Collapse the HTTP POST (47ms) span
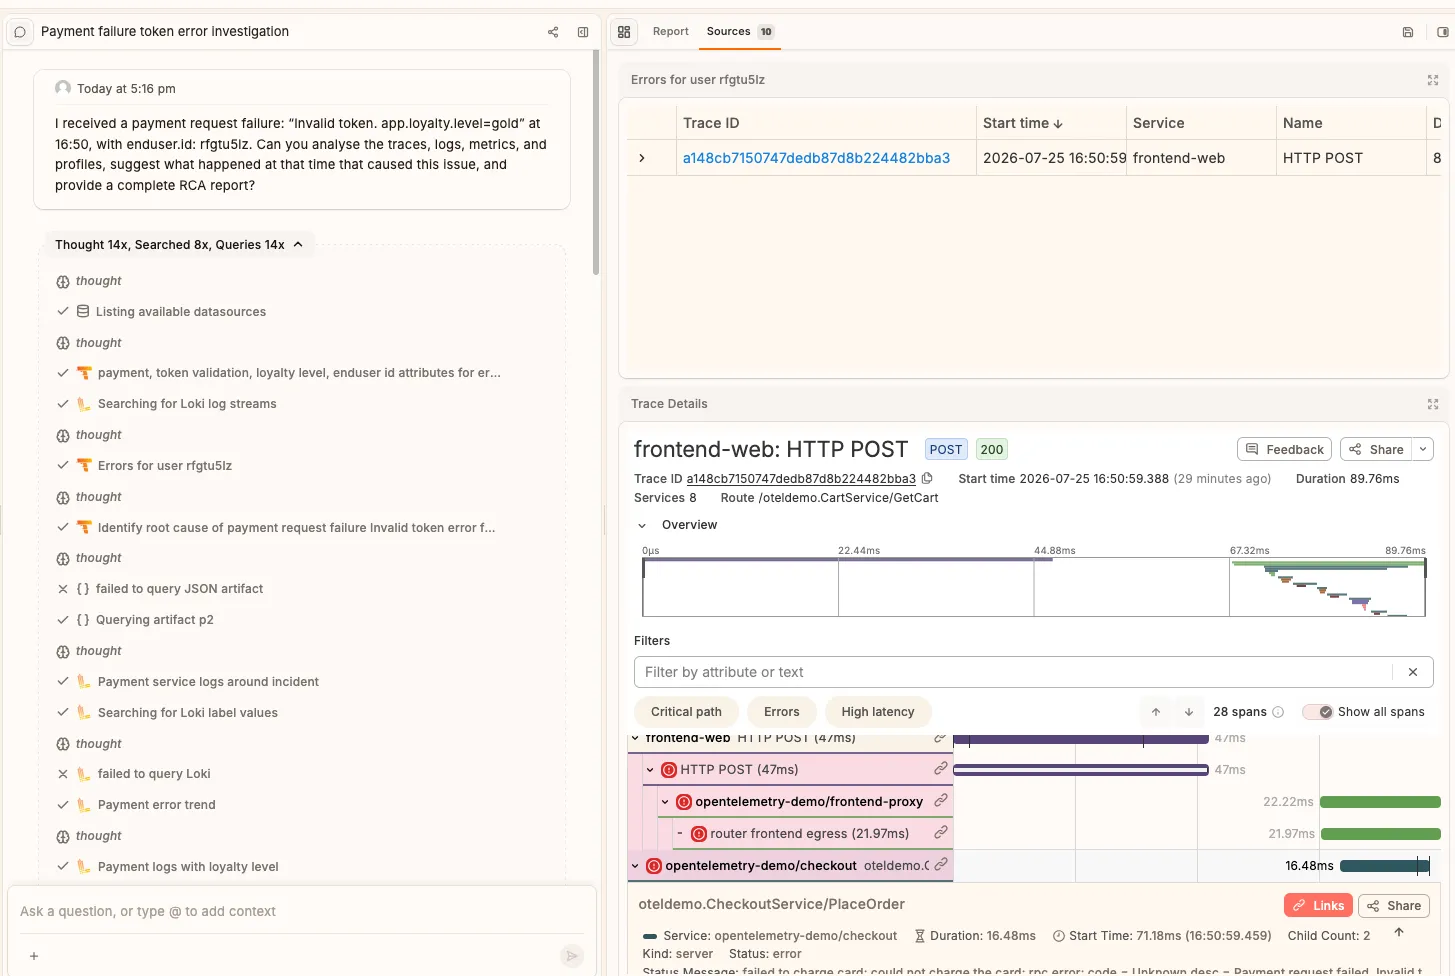Screen dimensions: 1455x976 [650, 770]
